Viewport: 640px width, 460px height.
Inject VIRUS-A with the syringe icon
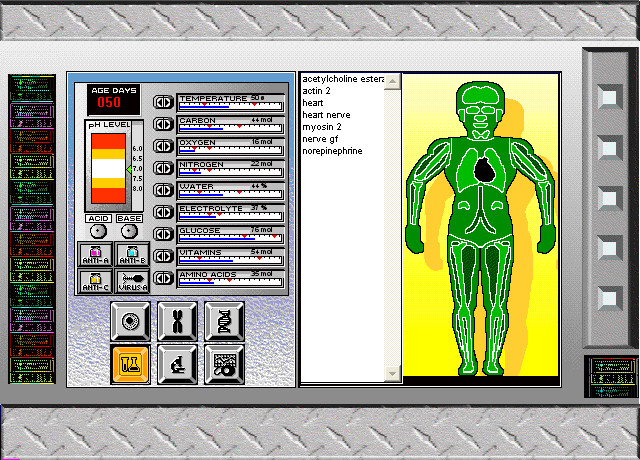tap(132, 281)
